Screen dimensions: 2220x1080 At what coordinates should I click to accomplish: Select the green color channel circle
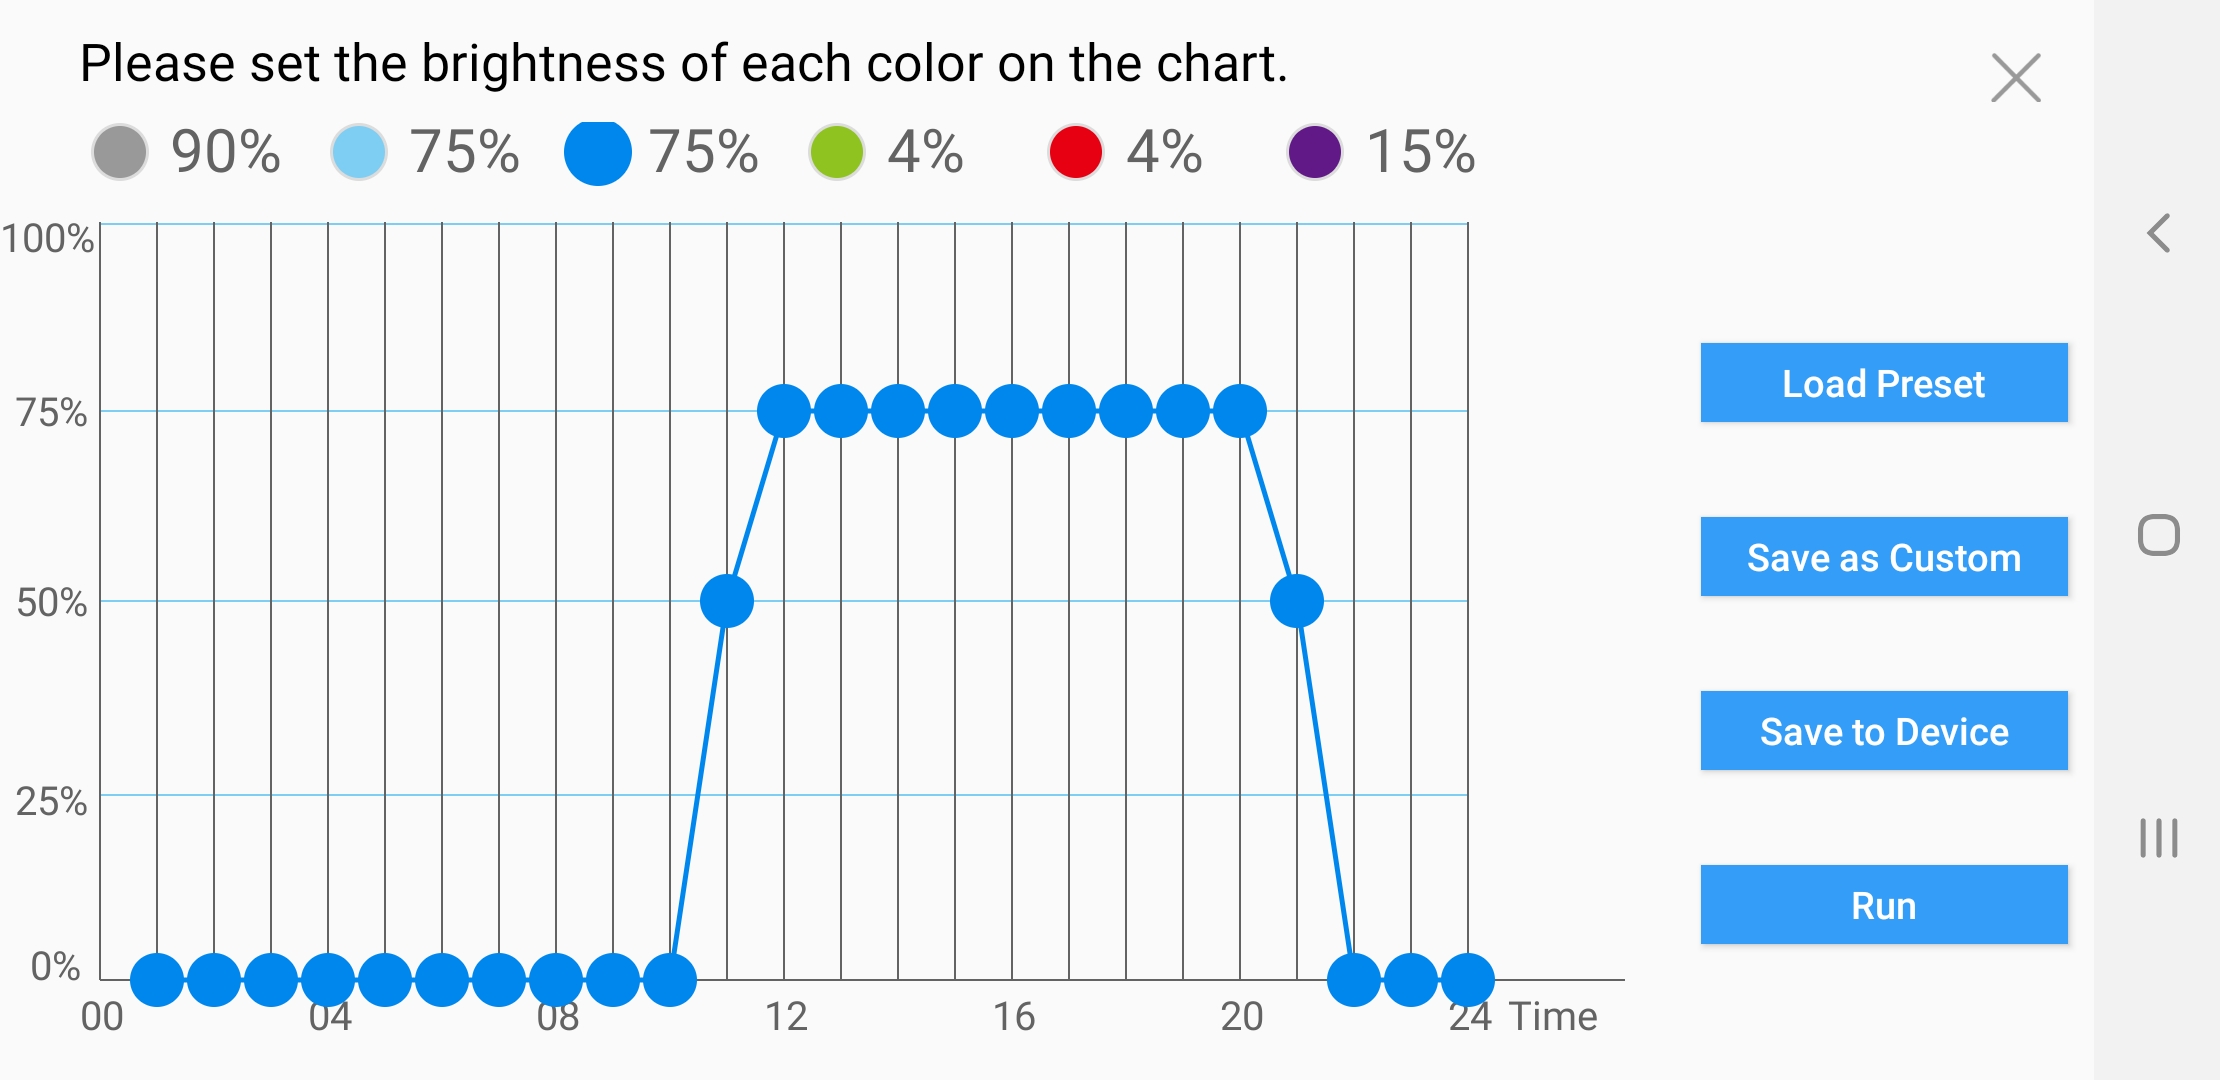(836, 152)
